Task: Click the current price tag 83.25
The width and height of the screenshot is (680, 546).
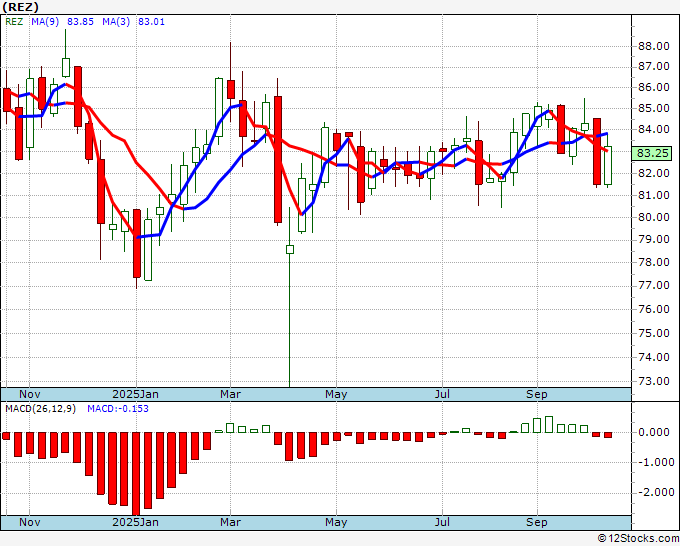Action: point(652,153)
